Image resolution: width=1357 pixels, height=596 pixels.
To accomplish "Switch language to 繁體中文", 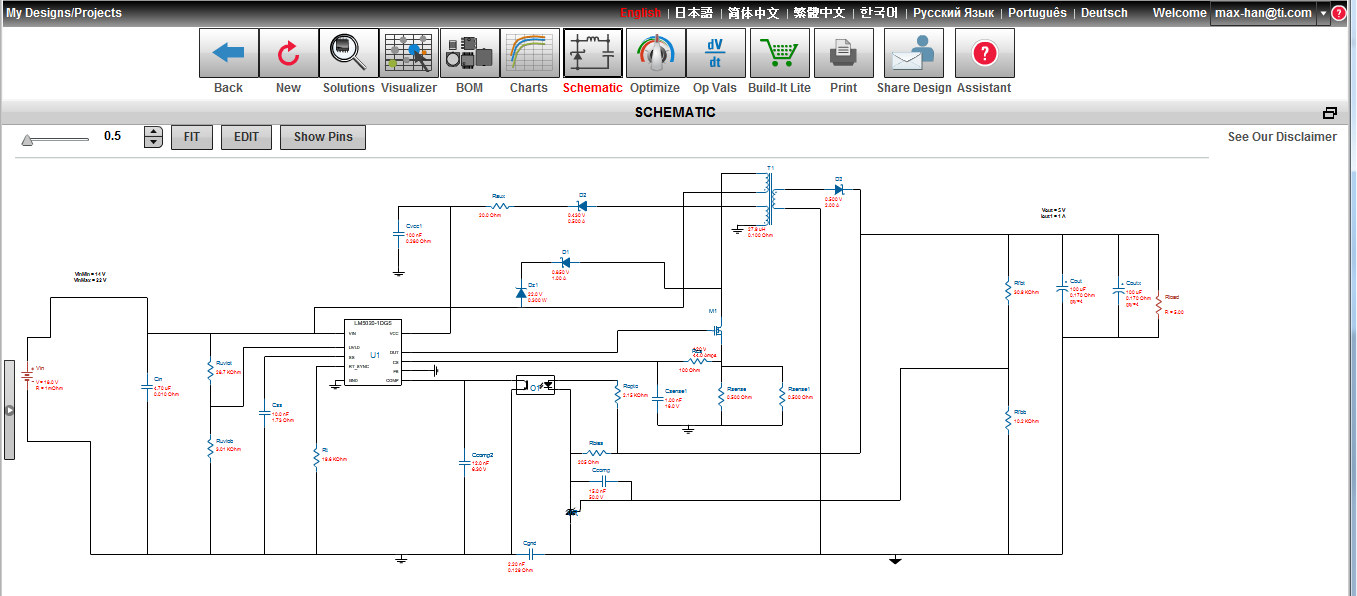I will tap(819, 13).
